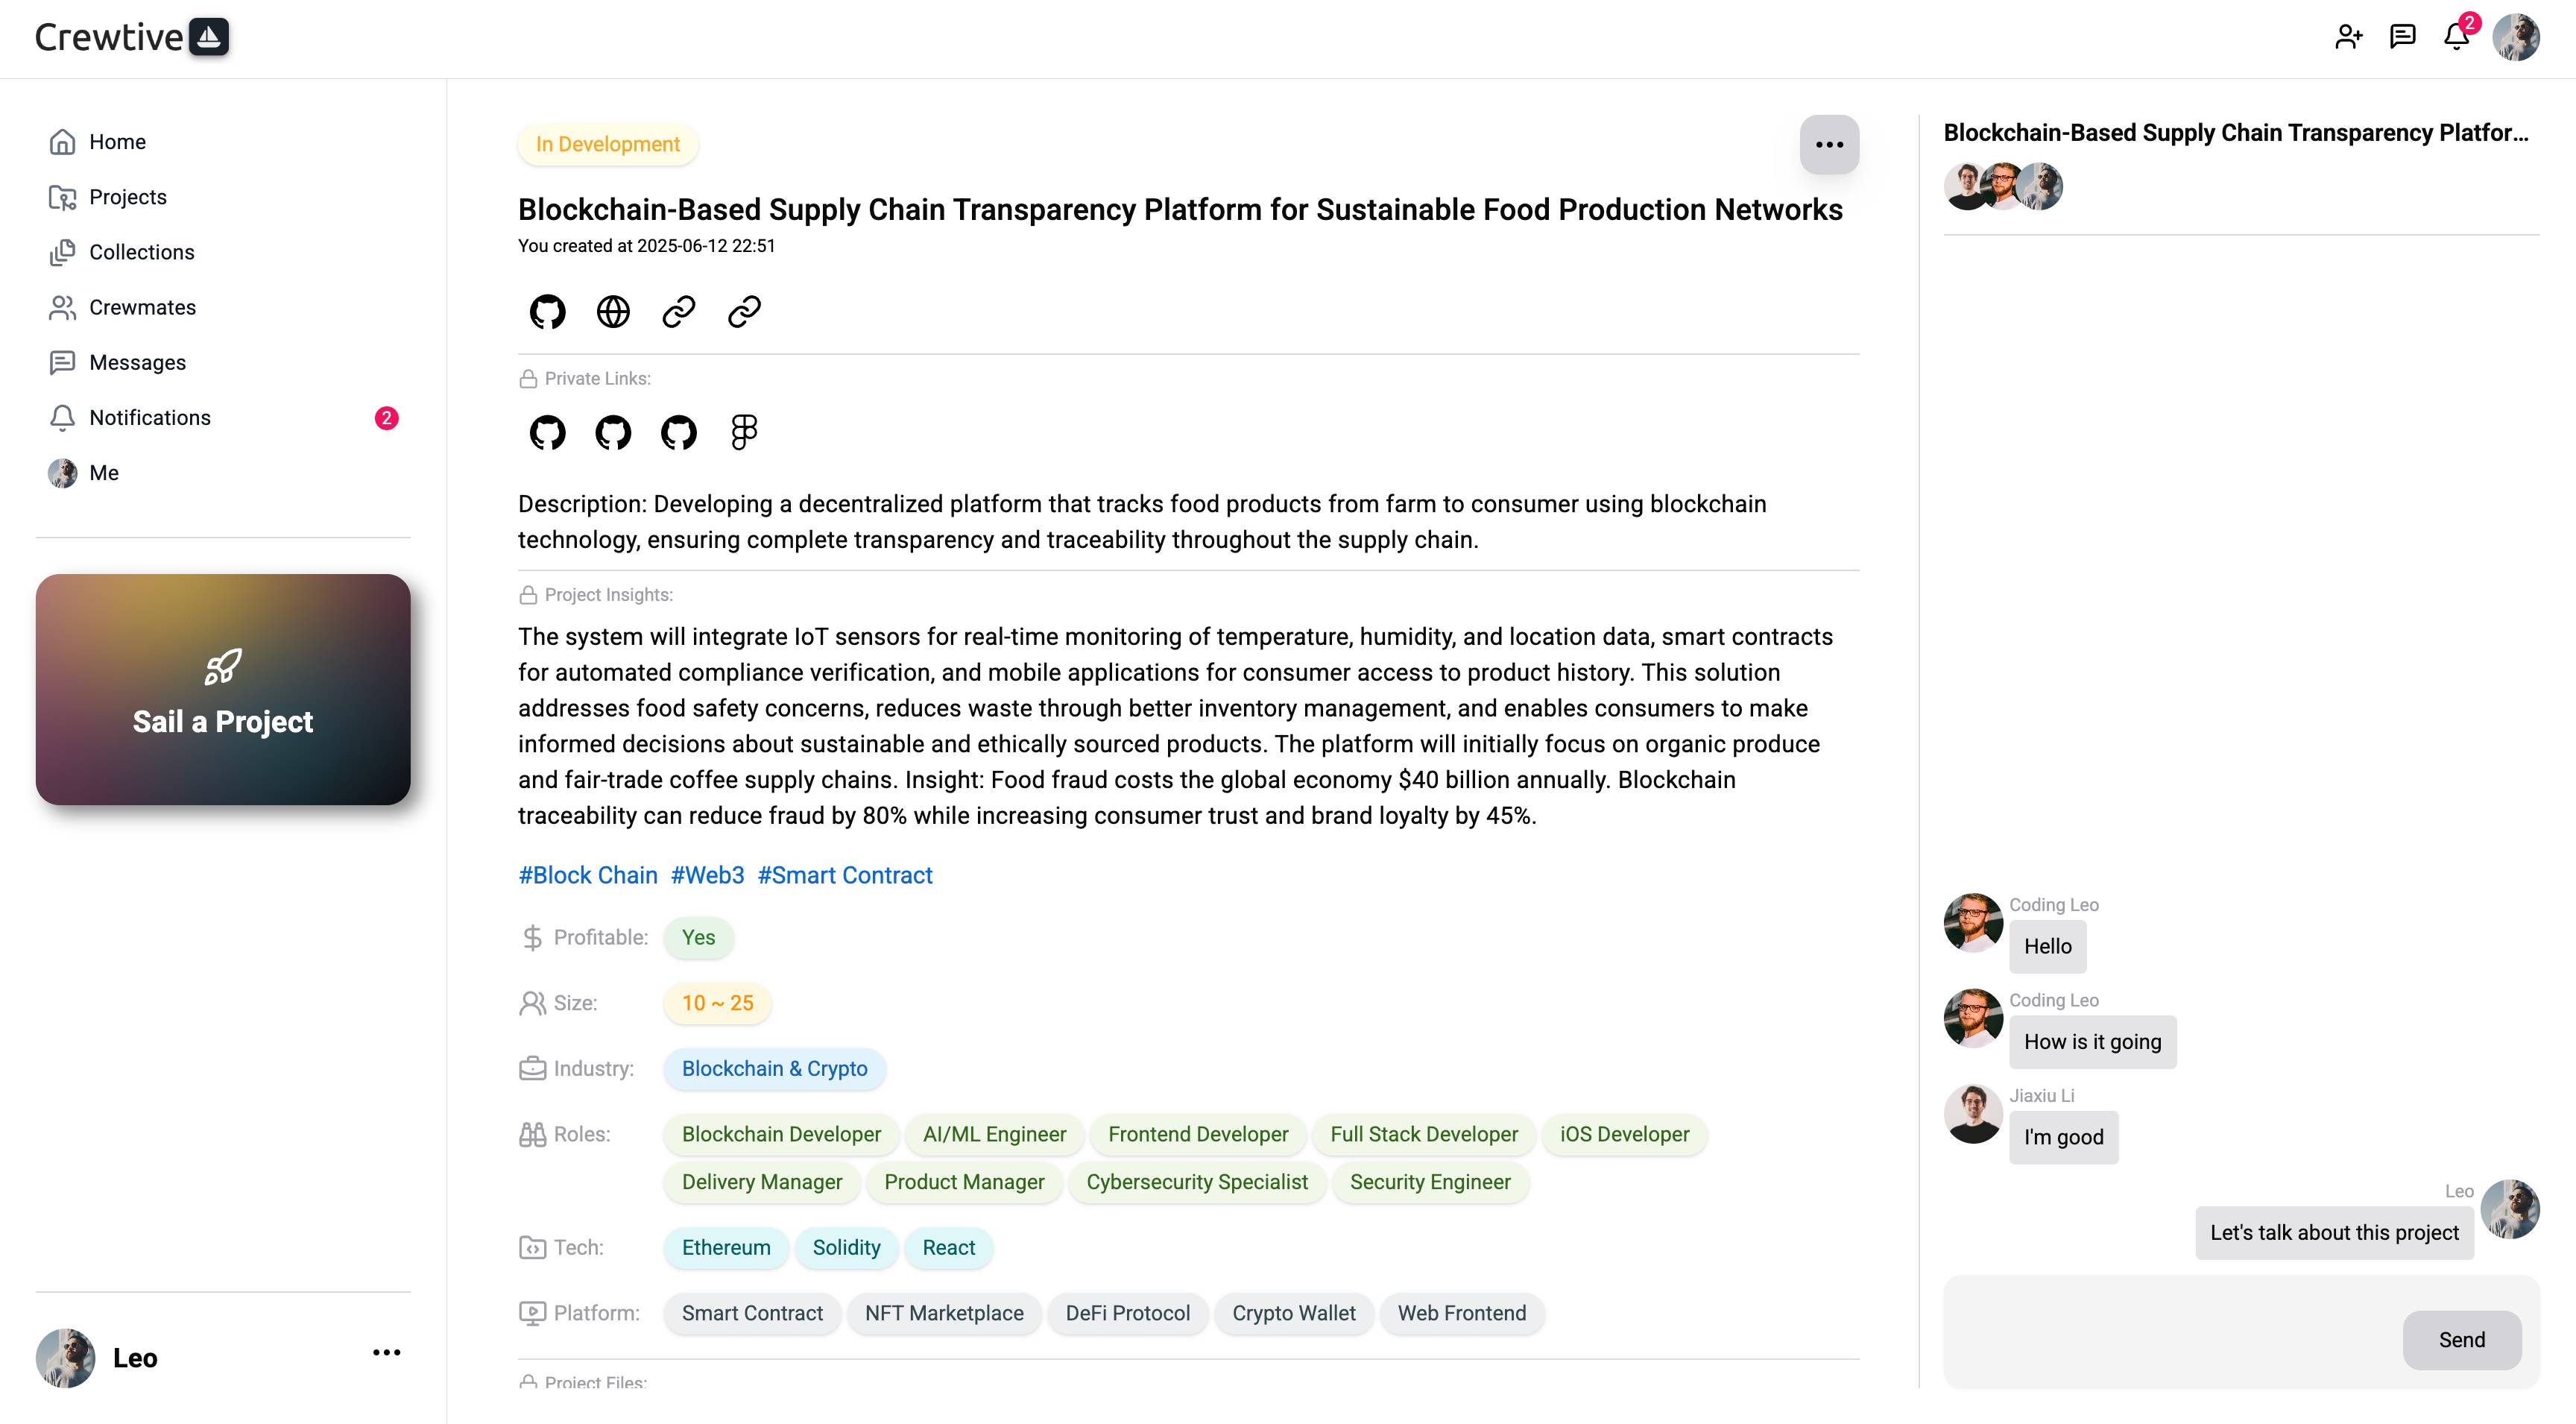Click the chat members avatar group
The width and height of the screenshot is (2576, 1424).
[x=2002, y=187]
